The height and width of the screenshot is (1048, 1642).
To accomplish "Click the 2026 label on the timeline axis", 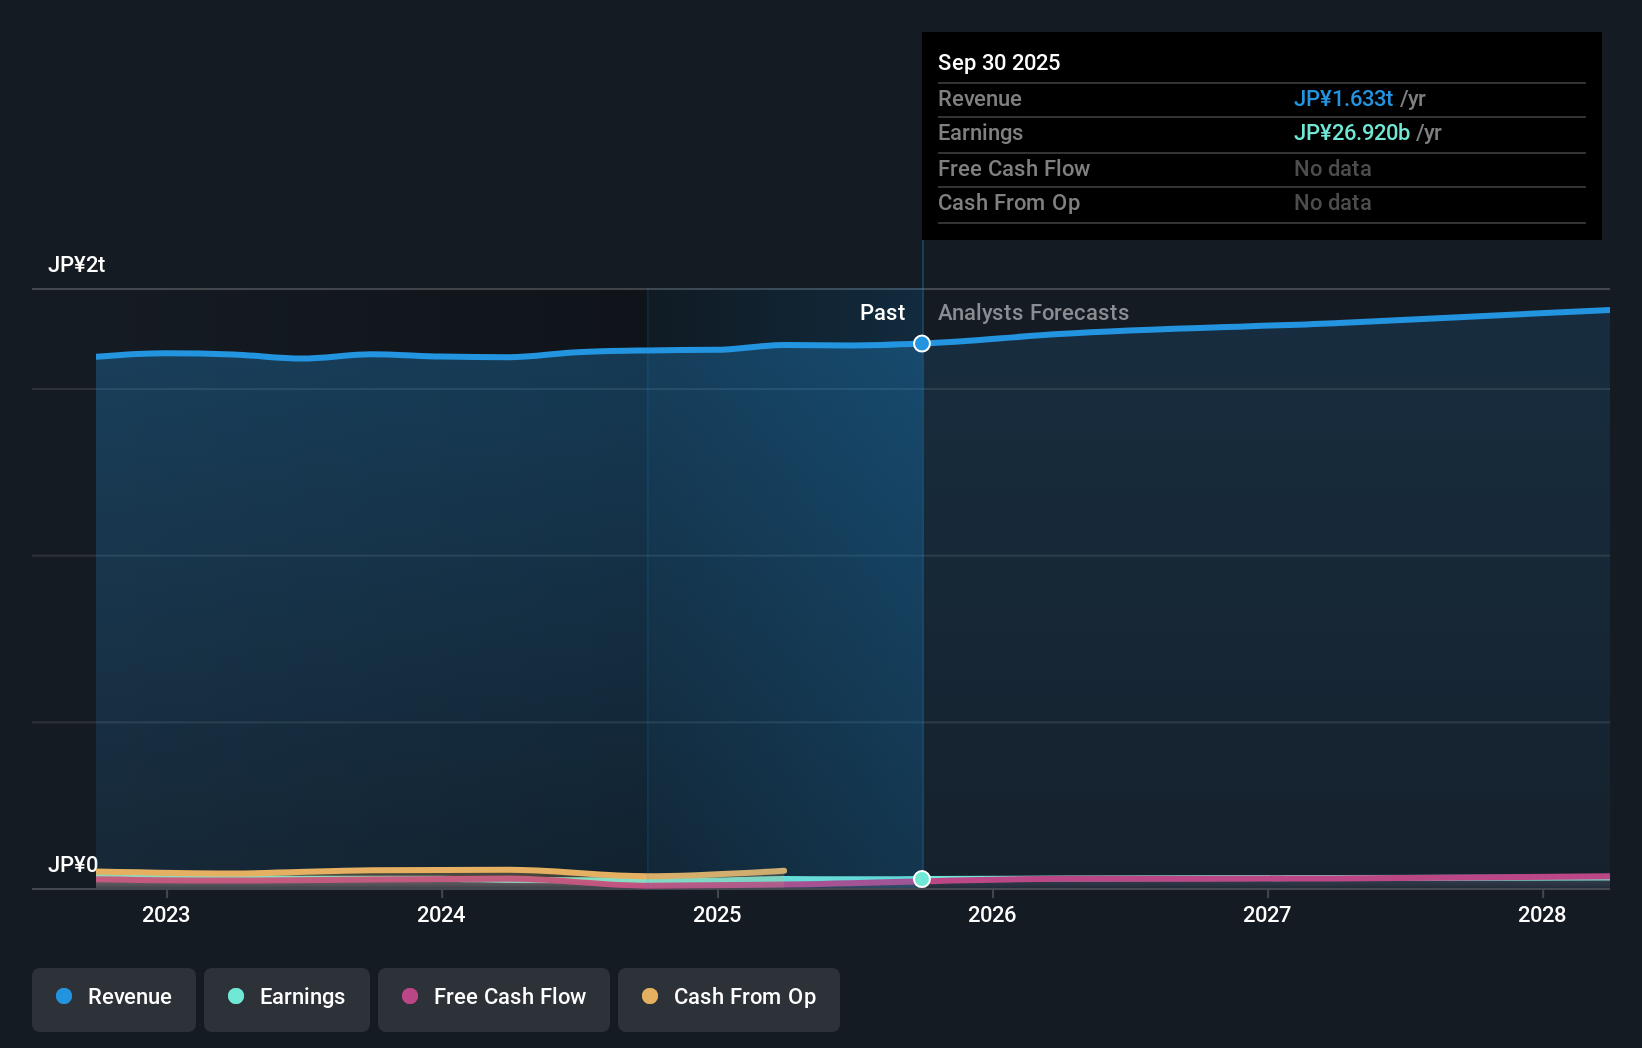I will point(991,914).
